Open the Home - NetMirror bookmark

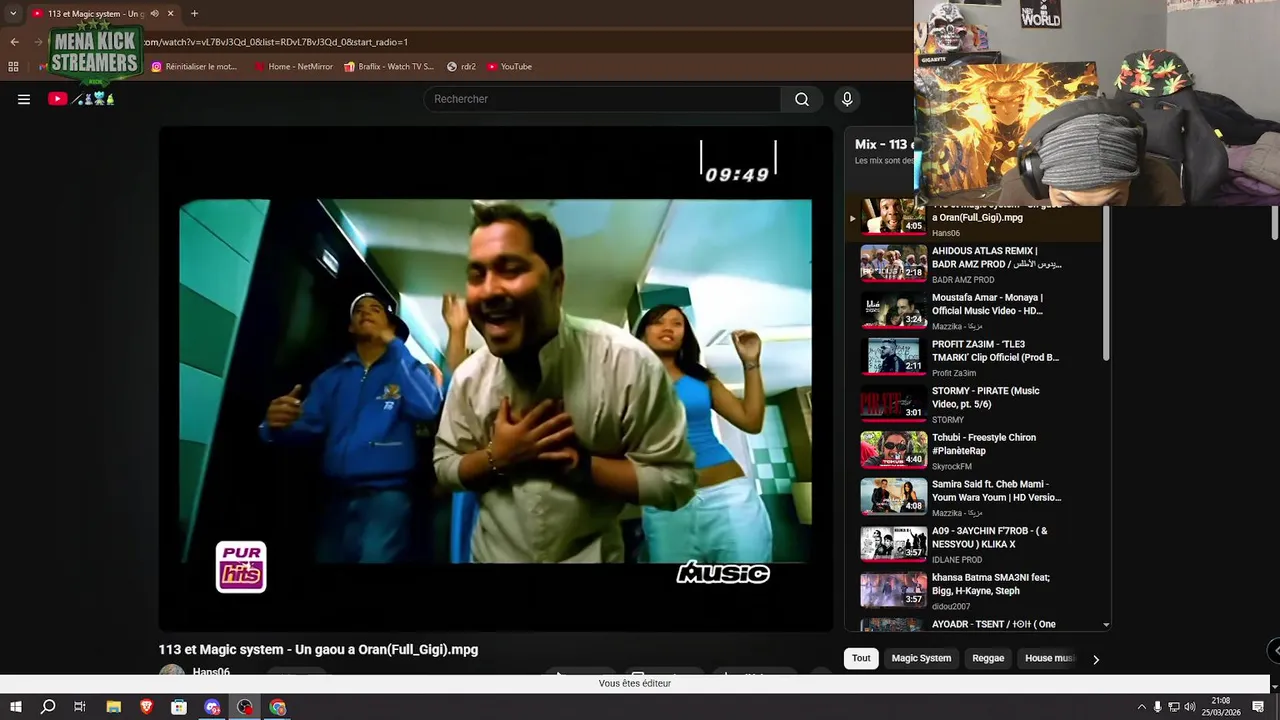tap(293, 67)
